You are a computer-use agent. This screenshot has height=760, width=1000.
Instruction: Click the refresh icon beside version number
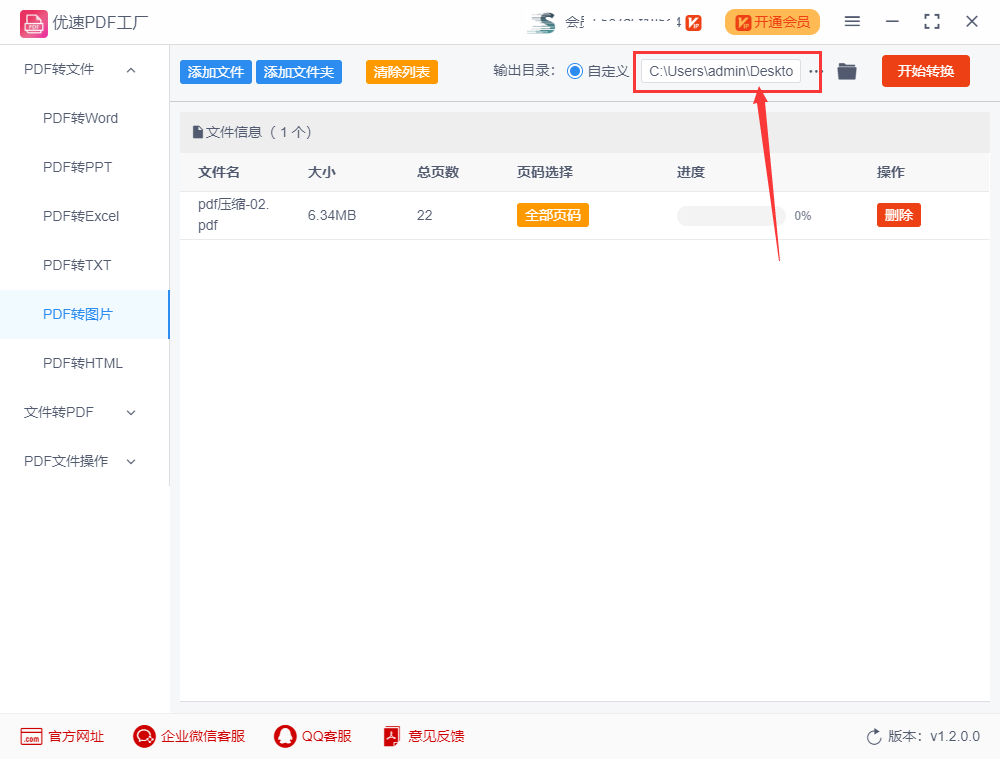(x=872, y=736)
